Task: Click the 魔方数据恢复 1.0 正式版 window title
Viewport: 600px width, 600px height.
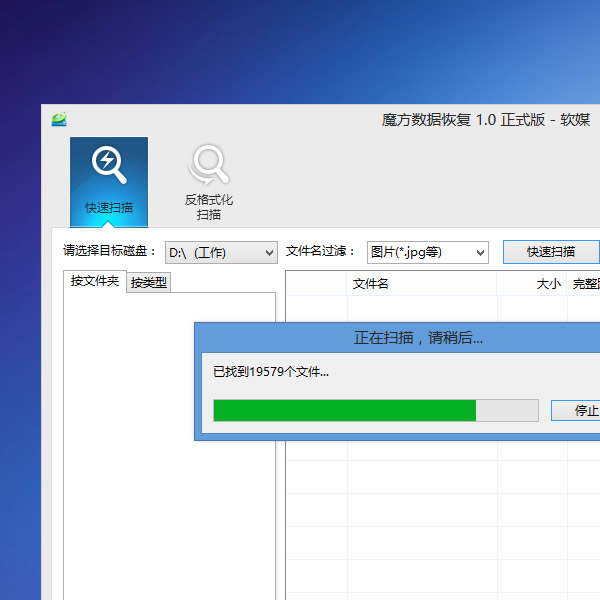Action: (x=486, y=120)
